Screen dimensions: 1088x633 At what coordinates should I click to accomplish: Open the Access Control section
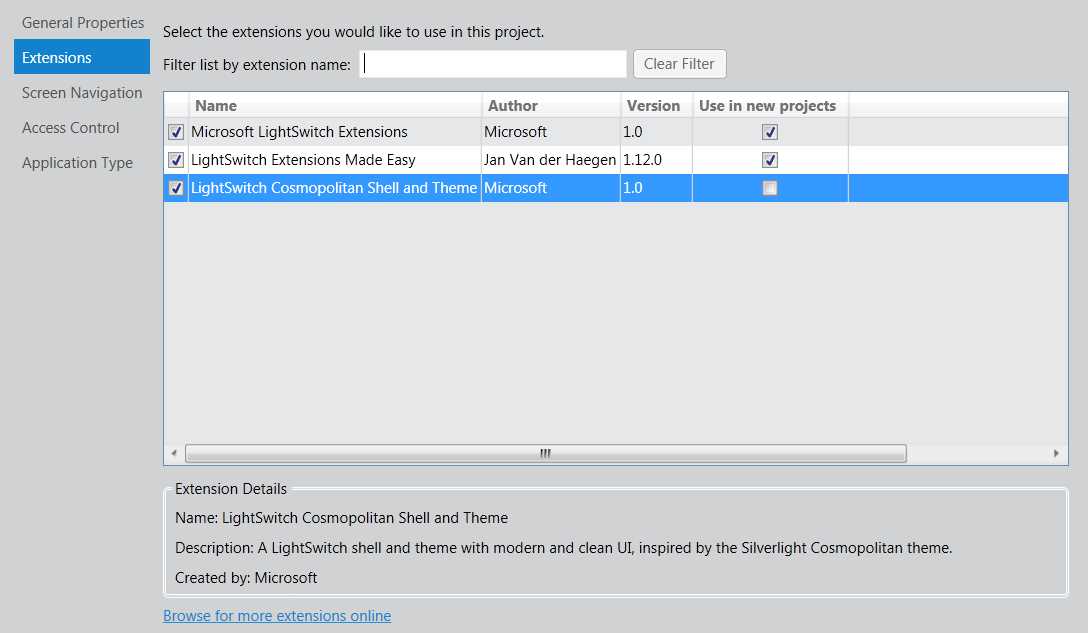(x=70, y=127)
